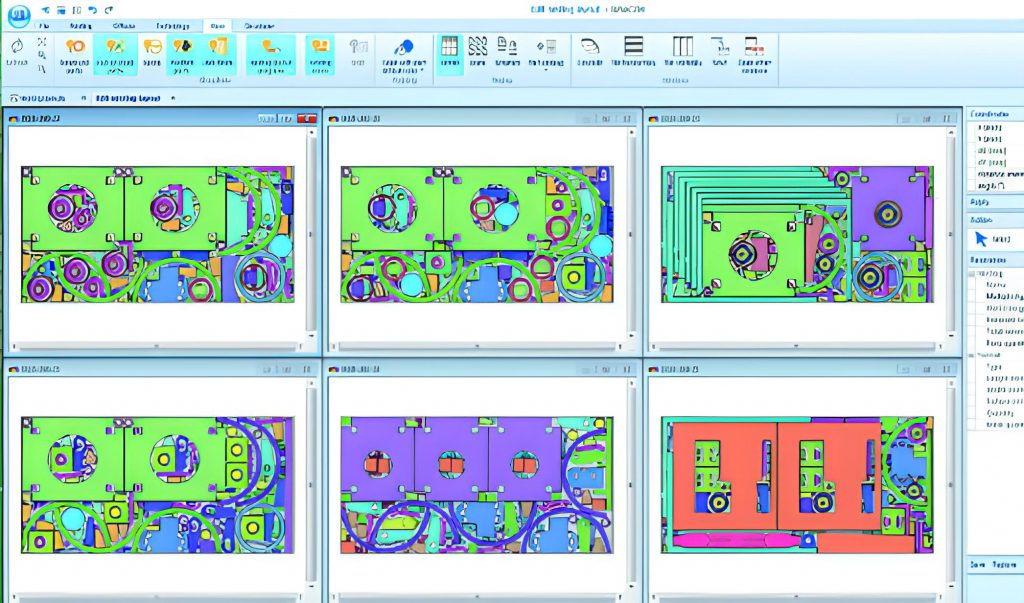Viewport: 1024px width, 603px height.
Task: Collapse the first tree node in right panel
Action: click(x=973, y=273)
